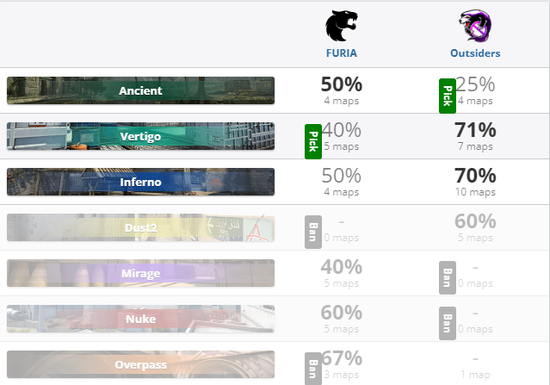The image size is (550, 385).
Task: Open the FURIA team name link
Action: (x=341, y=53)
